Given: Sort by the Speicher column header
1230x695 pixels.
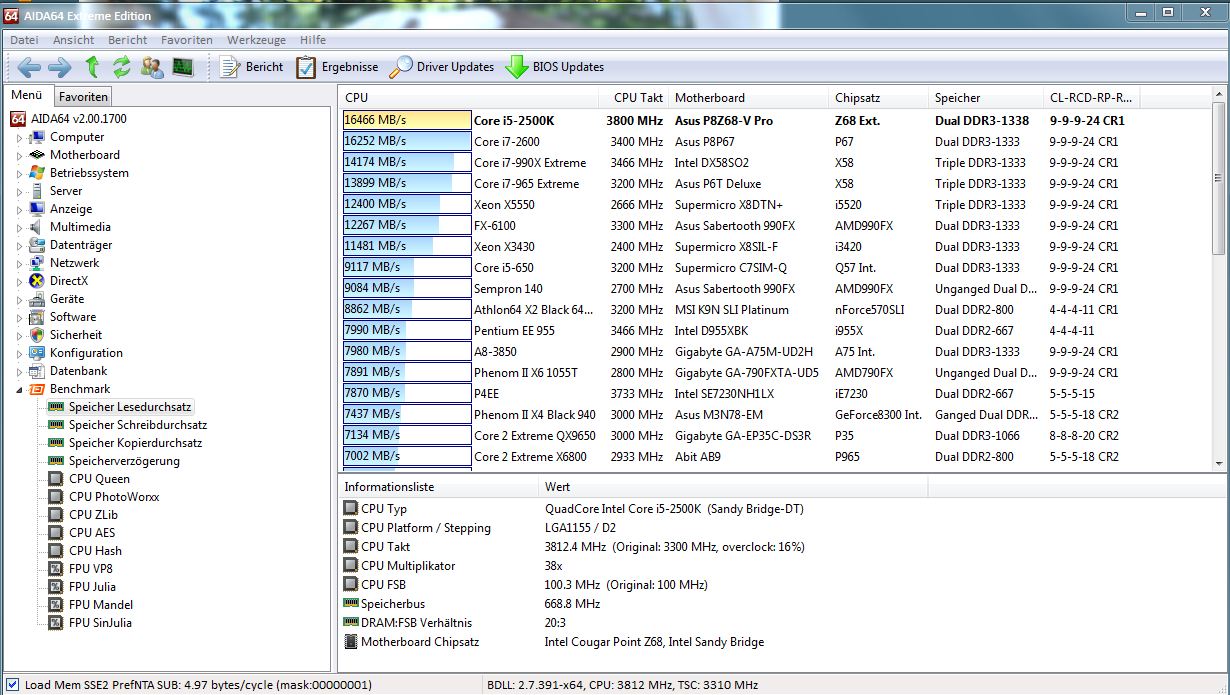Looking at the screenshot, I should pyautogui.click(x=985, y=98).
